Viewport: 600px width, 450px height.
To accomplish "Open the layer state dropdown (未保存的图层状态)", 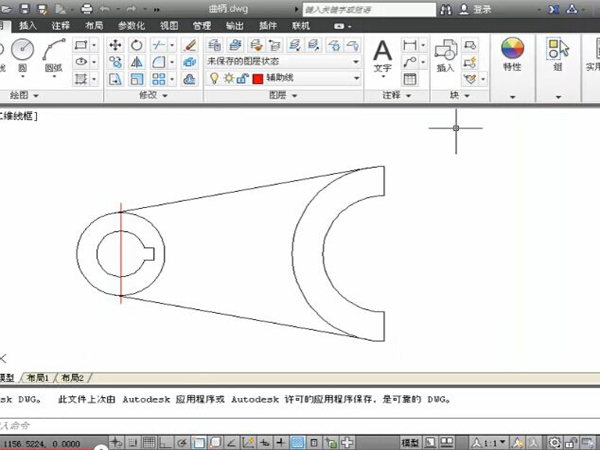I will 285,61.
